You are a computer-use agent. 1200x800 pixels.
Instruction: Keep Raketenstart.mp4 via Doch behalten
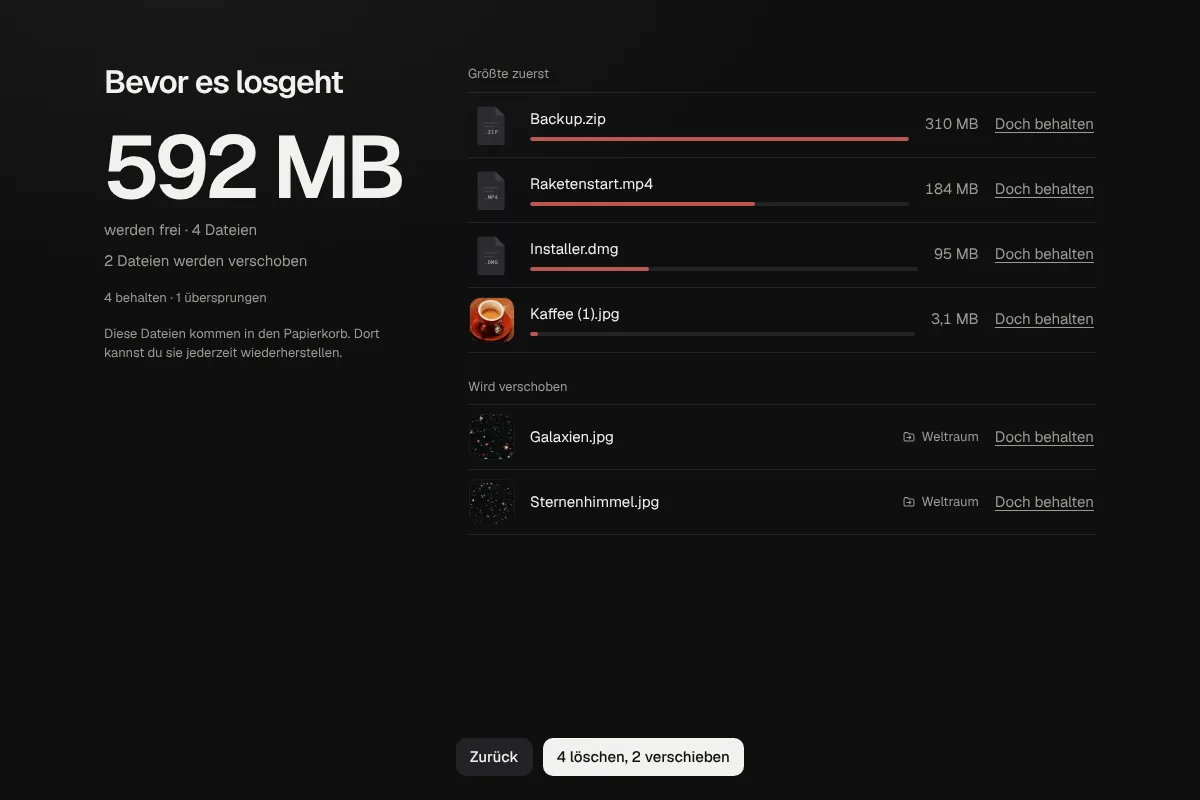click(1044, 189)
